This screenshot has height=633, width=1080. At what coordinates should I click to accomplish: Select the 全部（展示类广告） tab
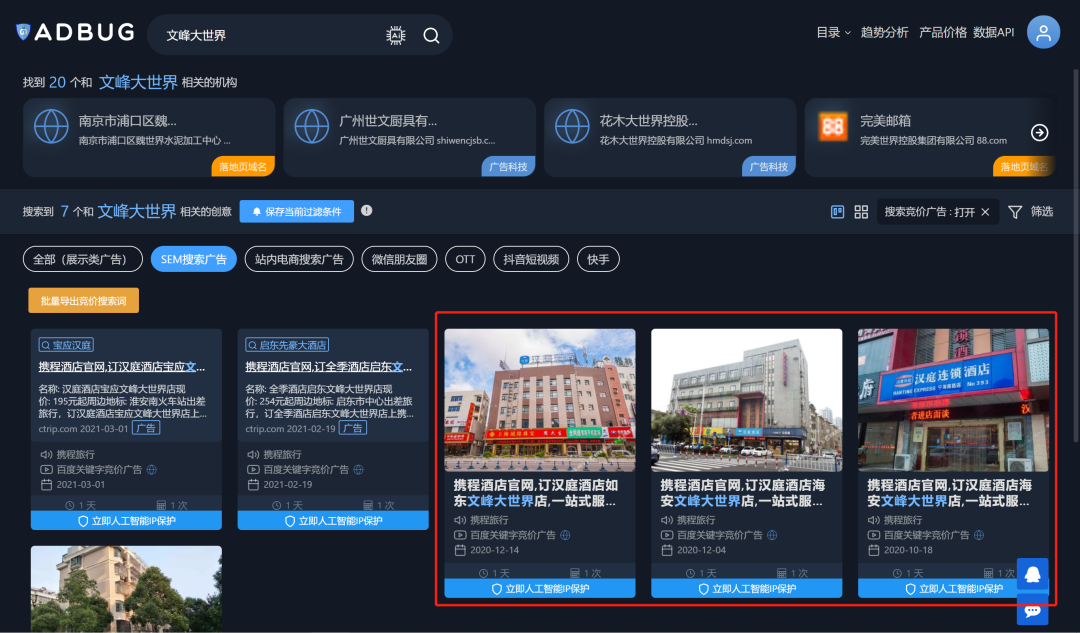tap(83, 259)
